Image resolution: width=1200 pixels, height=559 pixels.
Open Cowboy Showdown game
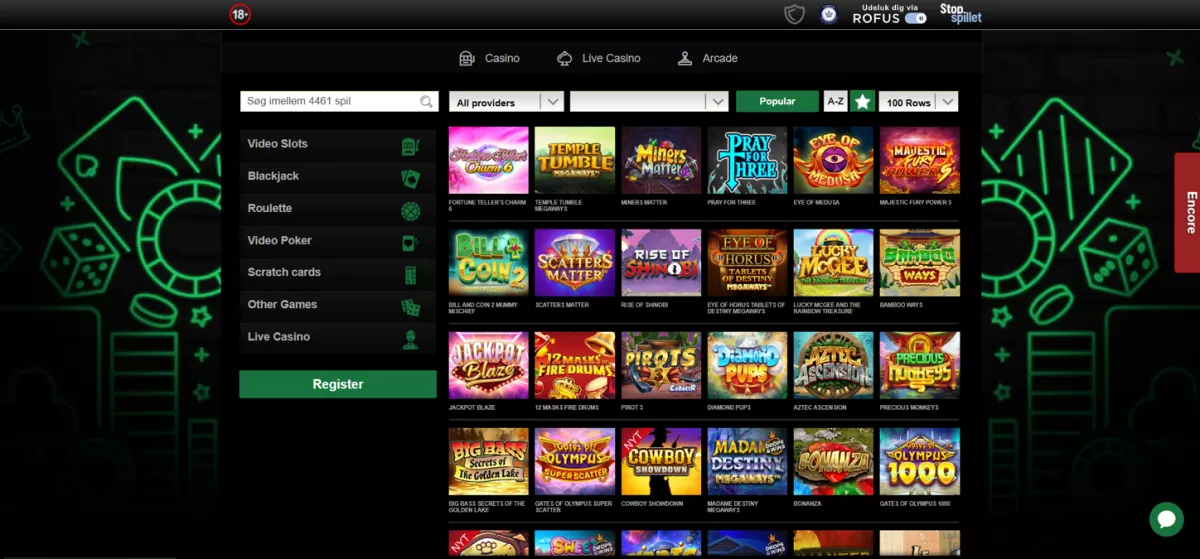pyautogui.click(x=661, y=462)
